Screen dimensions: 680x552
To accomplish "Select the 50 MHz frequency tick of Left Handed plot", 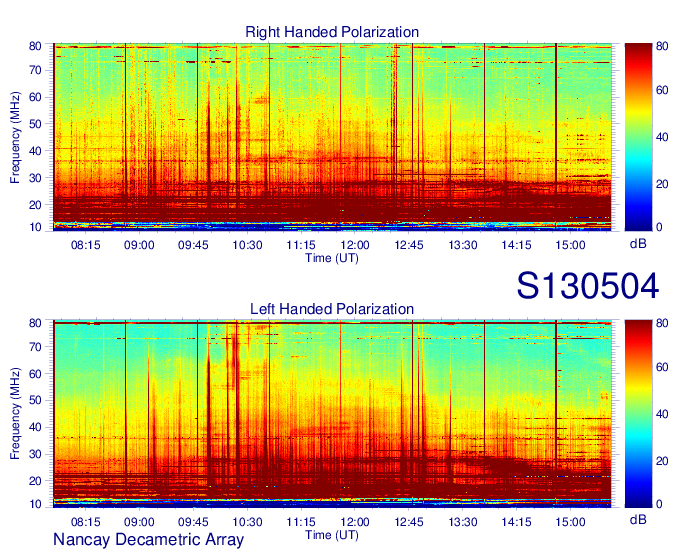I will click(x=35, y=400).
